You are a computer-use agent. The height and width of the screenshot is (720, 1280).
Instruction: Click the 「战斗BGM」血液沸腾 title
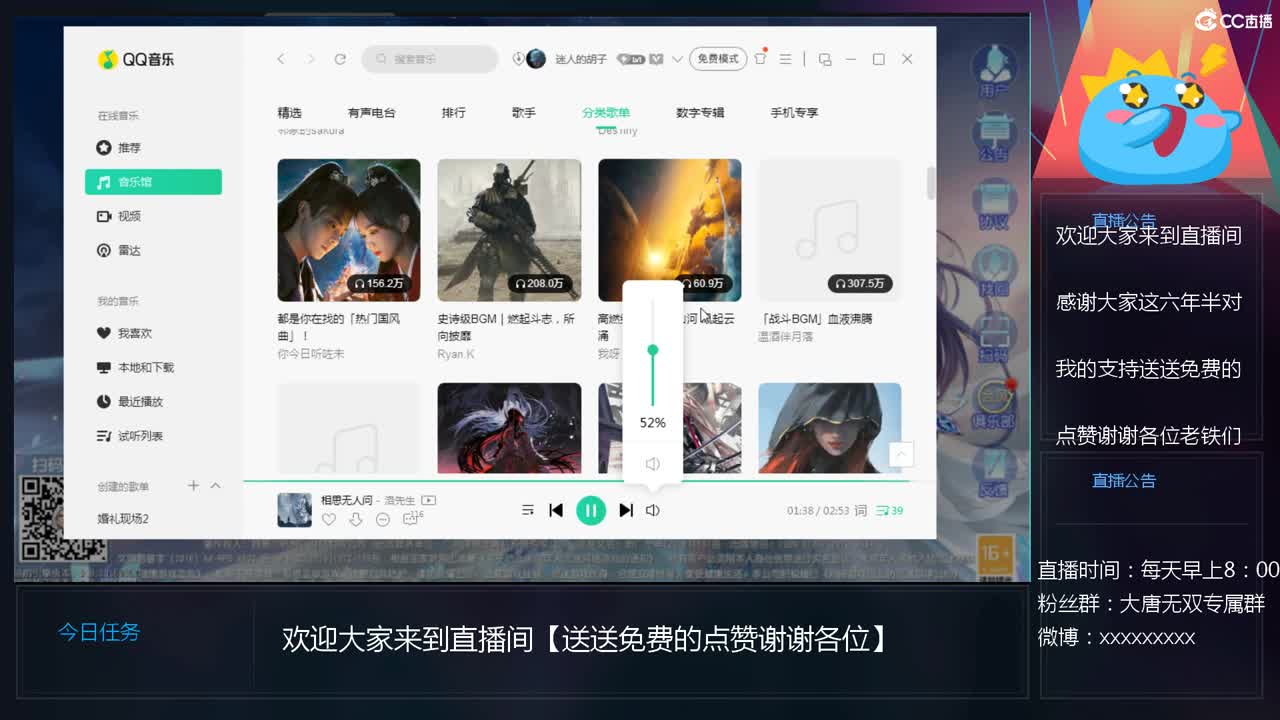(x=817, y=319)
